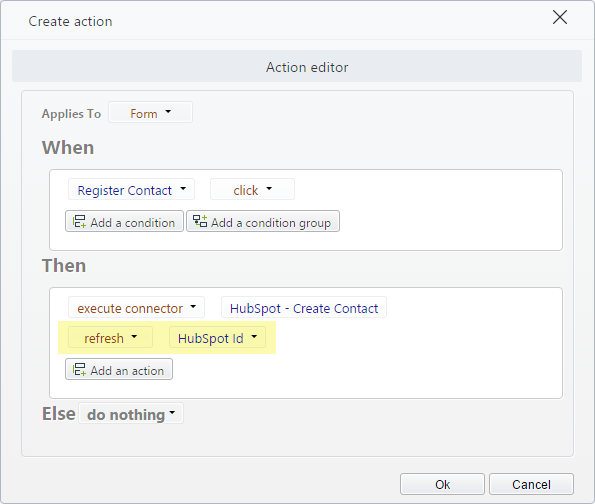Click the arrow next to do nothing
The image size is (595, 504).
coord(172,413)
